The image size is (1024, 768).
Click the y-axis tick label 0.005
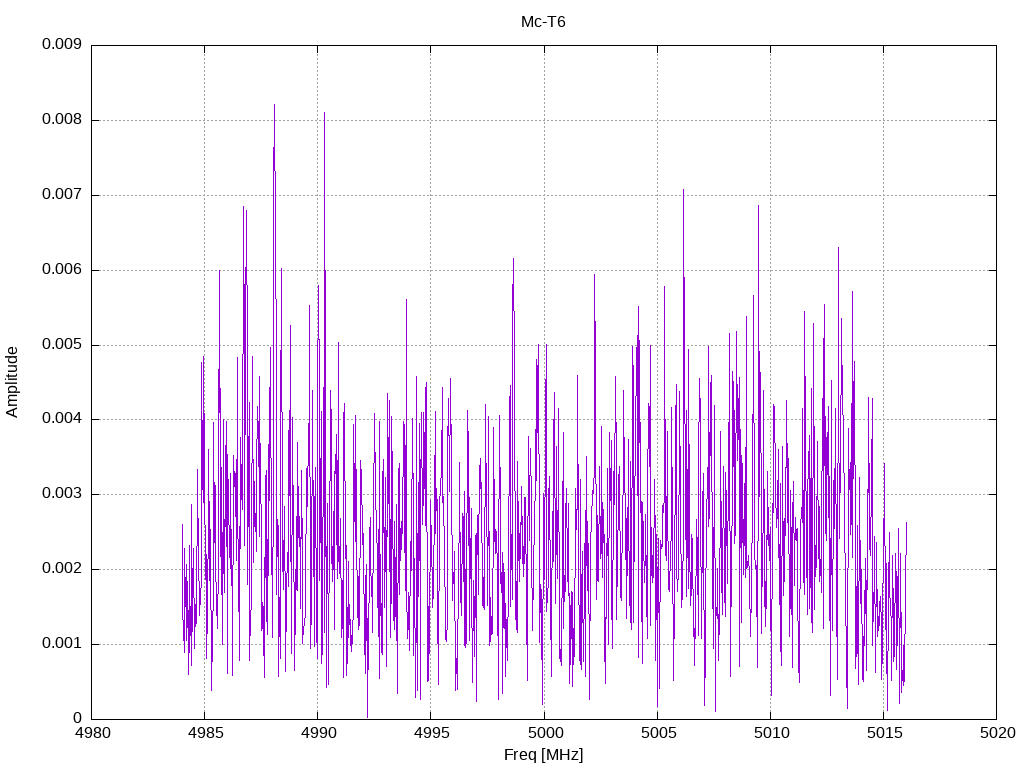(x=62, y=344)
